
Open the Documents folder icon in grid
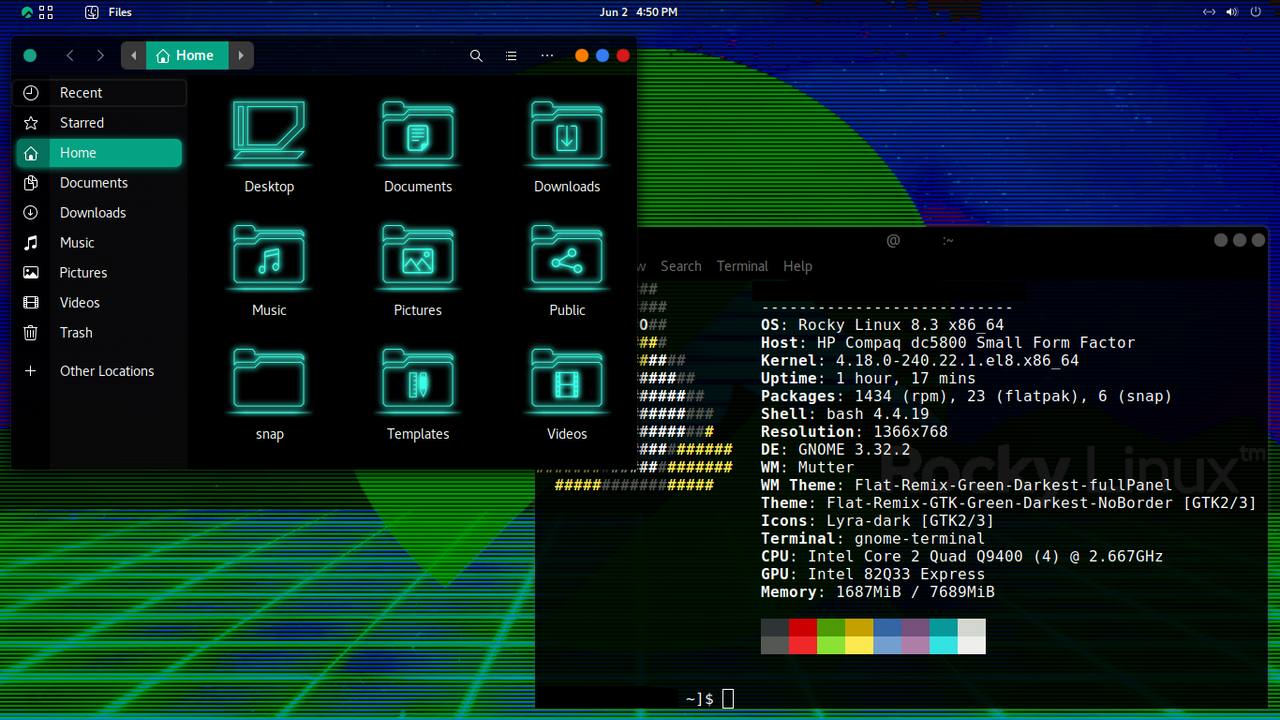[x=418, y=132]
